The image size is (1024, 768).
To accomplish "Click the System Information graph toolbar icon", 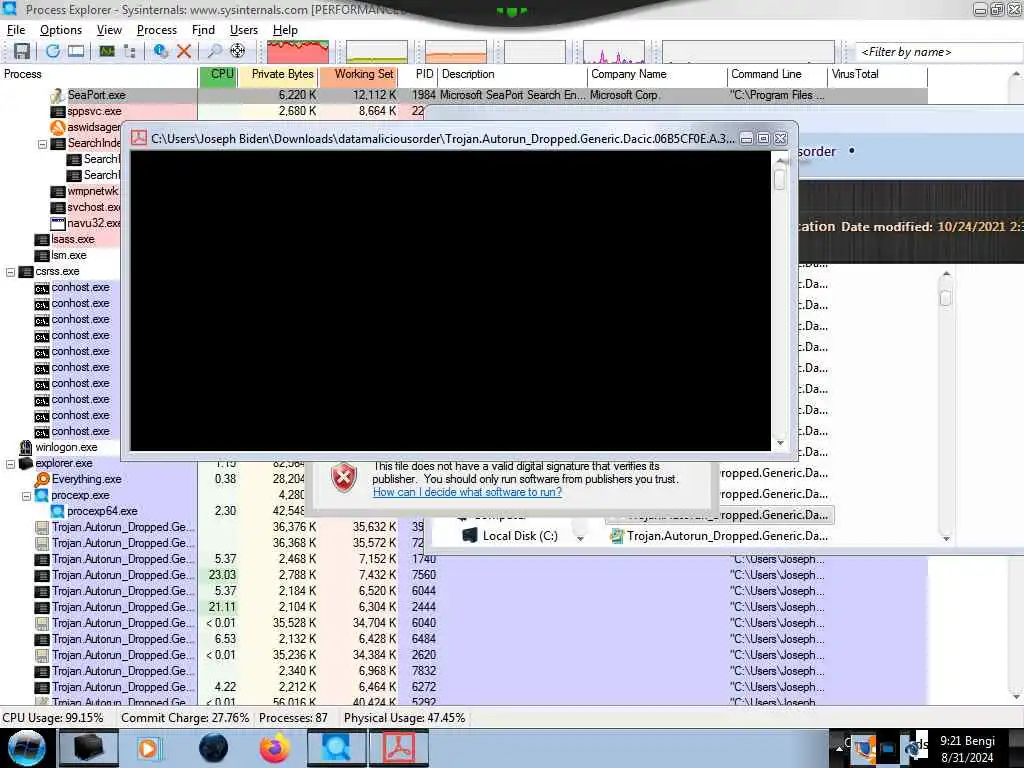I will coord(107,51).
